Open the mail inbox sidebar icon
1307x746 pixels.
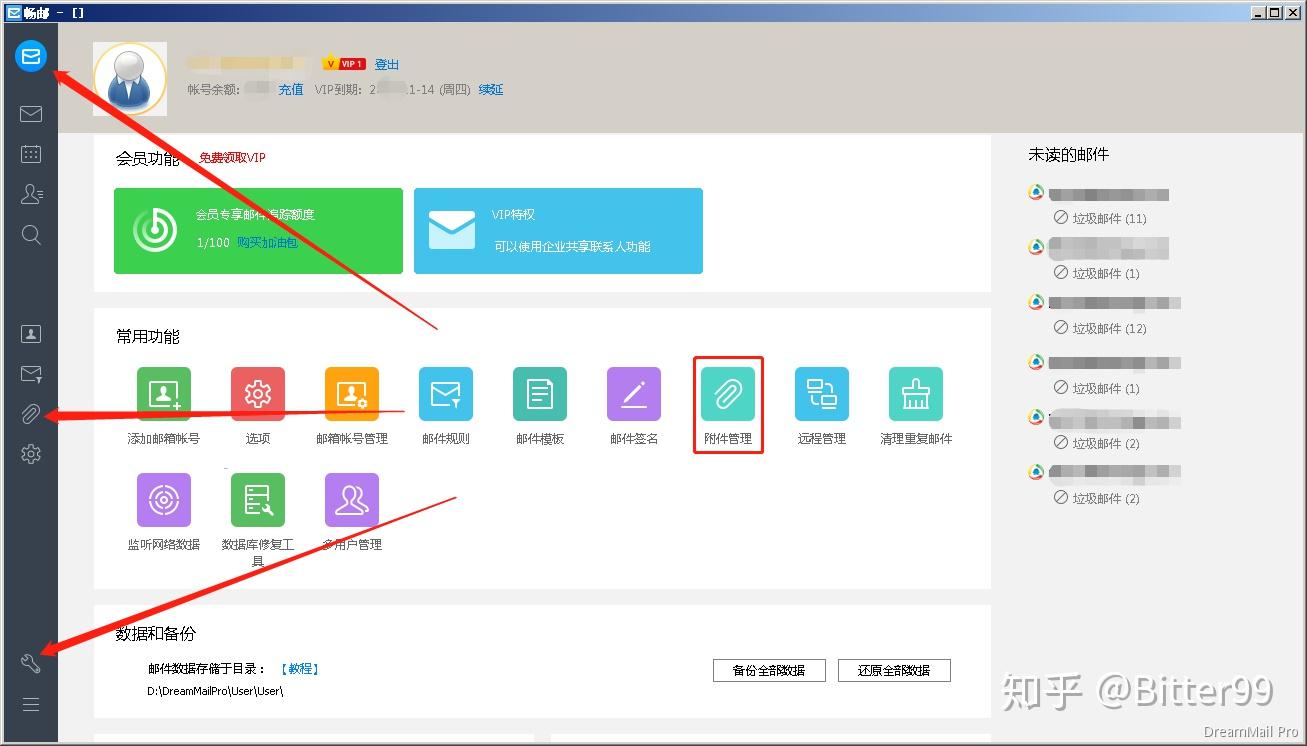pyautogui.click(x=31, y=114)
